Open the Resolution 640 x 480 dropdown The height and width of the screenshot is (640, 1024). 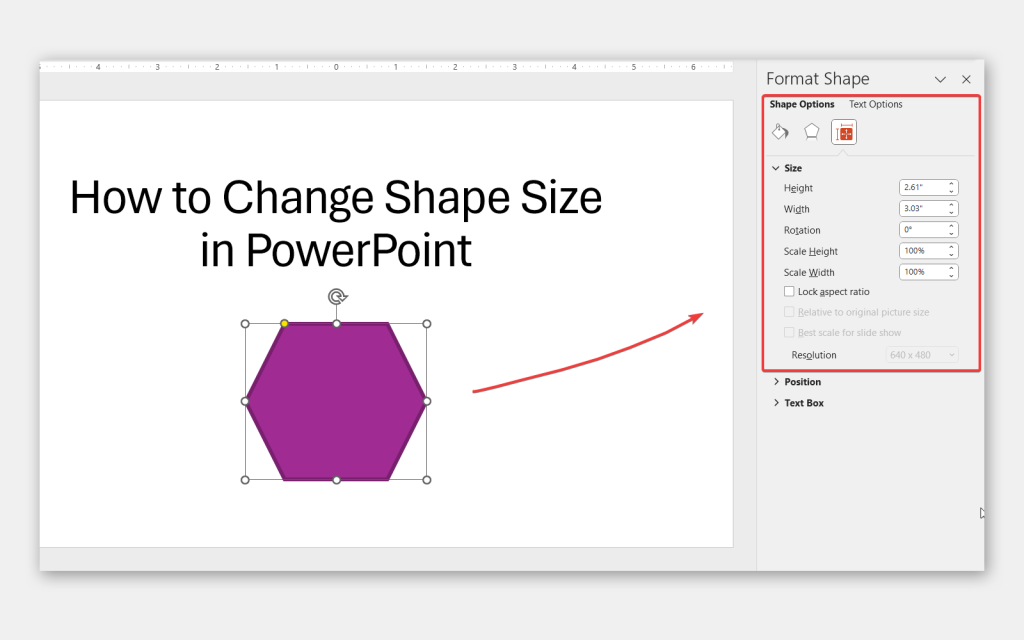pos(921,355)
